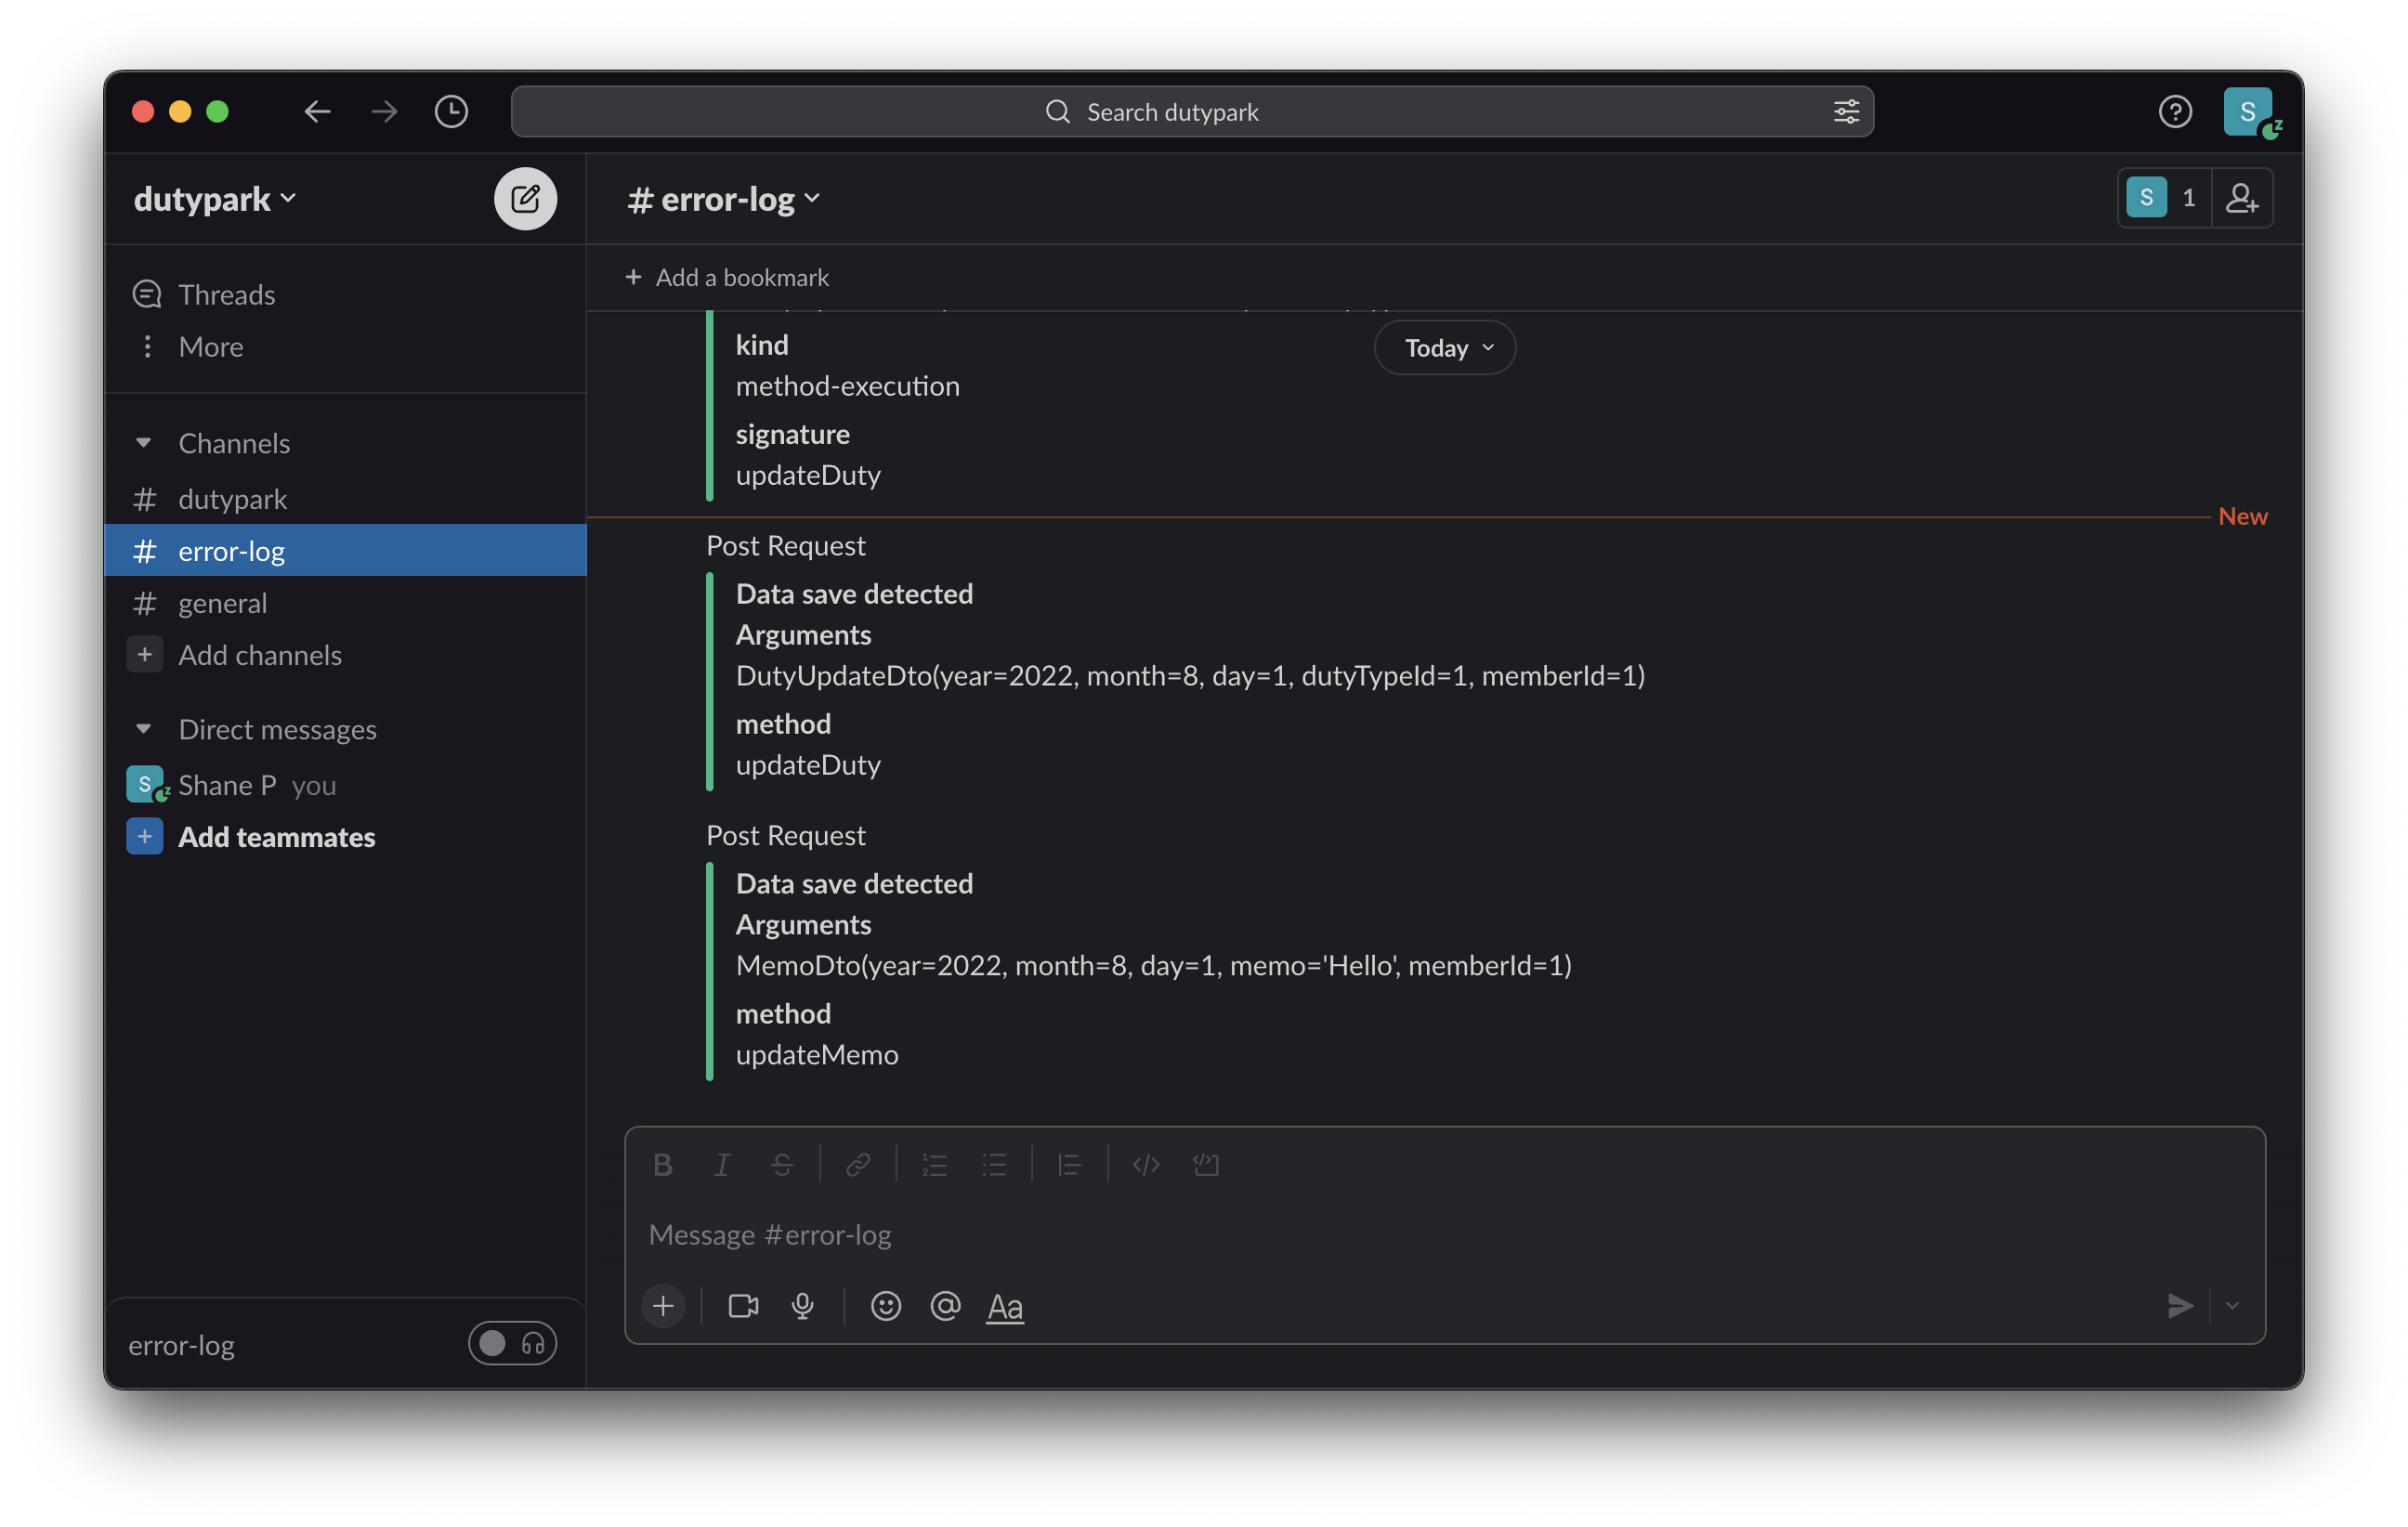Open the help question mark icon
This screenshot has width=2408, height=1527.
tap(2174, 111)
